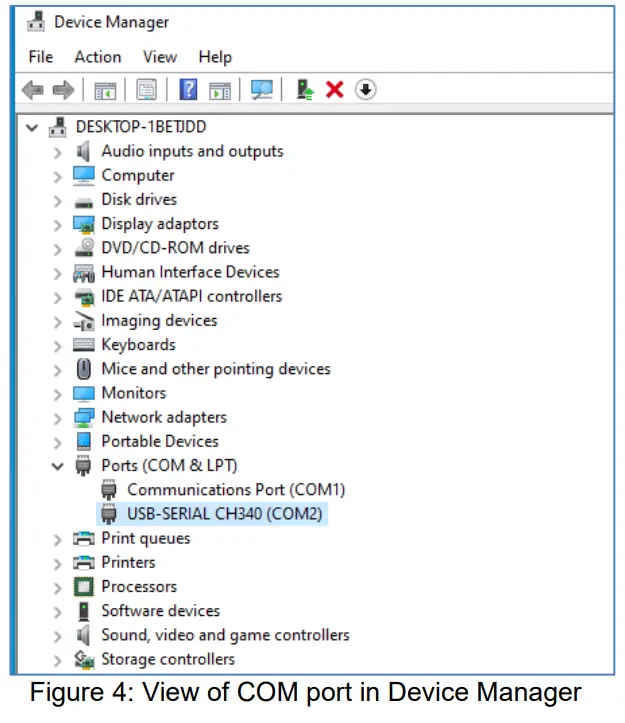Expand the Disk drives chevron
625x723 pixels.
click(x=57, y=201)
